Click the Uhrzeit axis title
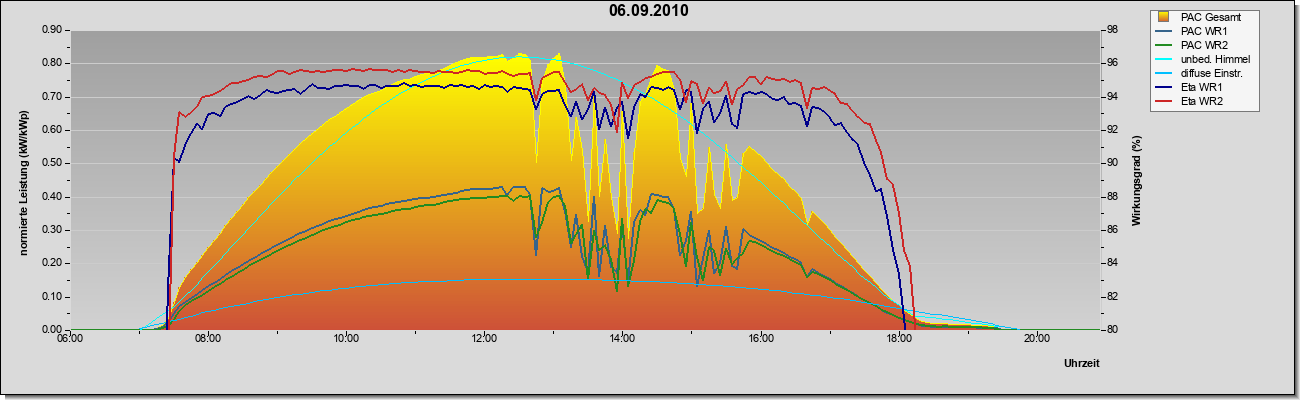Screen dimensions: 1300x400 click(1082, 363)
